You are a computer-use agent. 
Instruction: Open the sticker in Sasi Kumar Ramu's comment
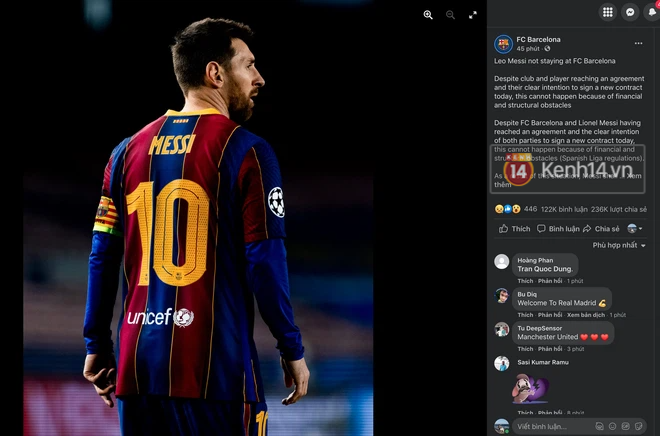click(x=530, y=389)
